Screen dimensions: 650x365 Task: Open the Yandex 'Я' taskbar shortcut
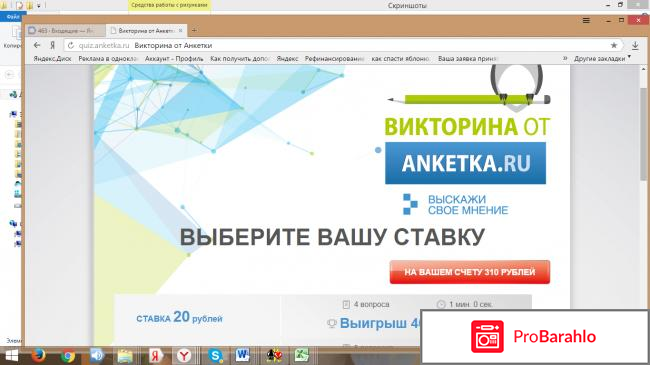coord(155,356)
